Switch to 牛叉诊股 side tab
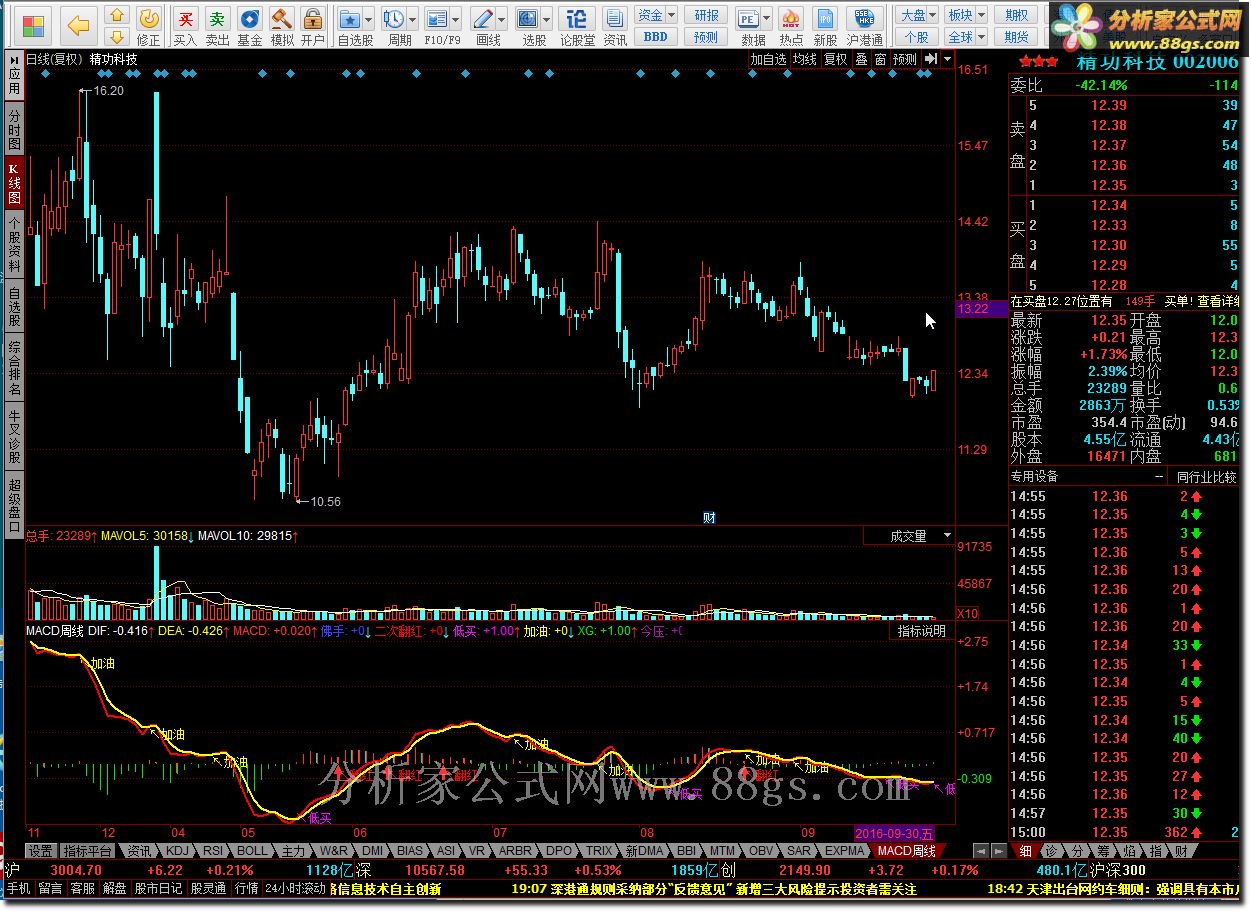Viewport: 1251px width, 911px height. pyautogui.click(x=14, y=437)
